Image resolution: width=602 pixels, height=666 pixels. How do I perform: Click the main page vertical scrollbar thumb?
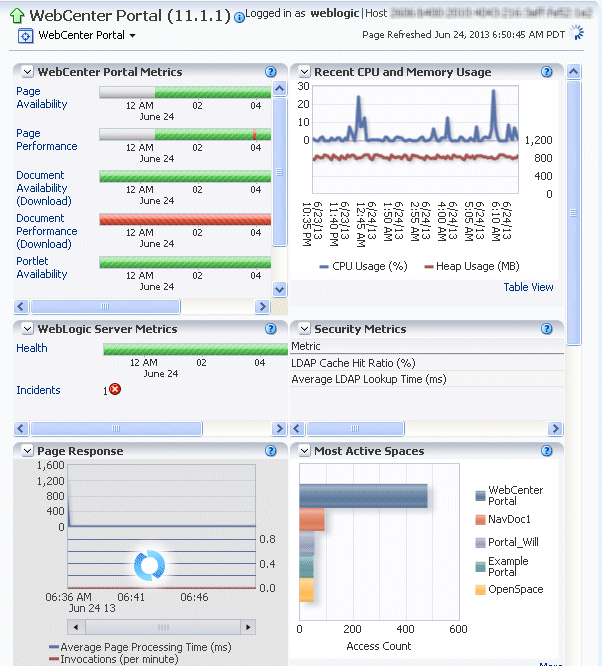(574, 213)
